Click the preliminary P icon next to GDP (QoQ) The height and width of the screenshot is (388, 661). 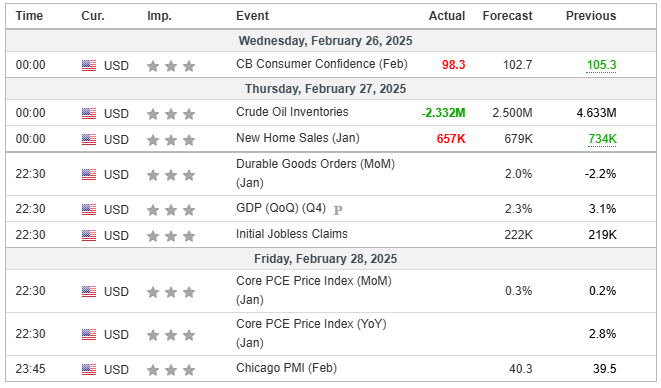click(x=338, y=210)
